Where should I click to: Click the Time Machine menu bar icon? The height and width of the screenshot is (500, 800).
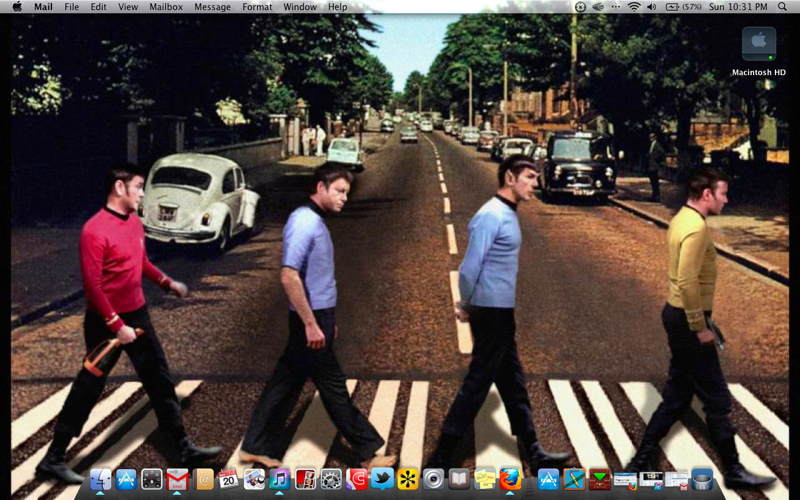coord(580,7)
